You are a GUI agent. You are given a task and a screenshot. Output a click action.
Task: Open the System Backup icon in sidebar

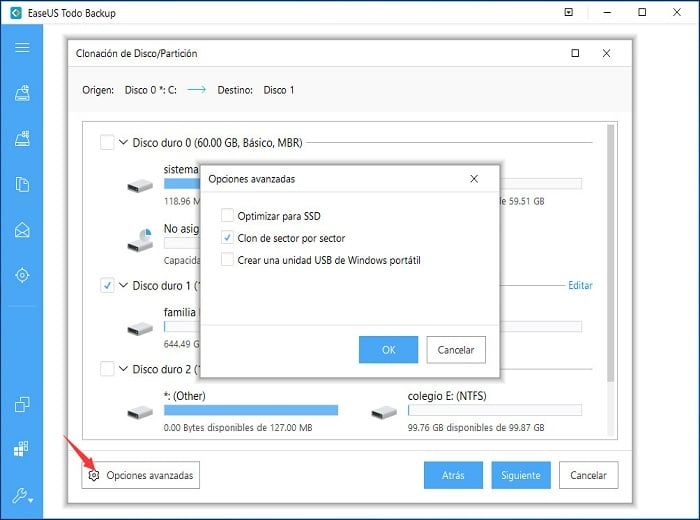point(22,138)
